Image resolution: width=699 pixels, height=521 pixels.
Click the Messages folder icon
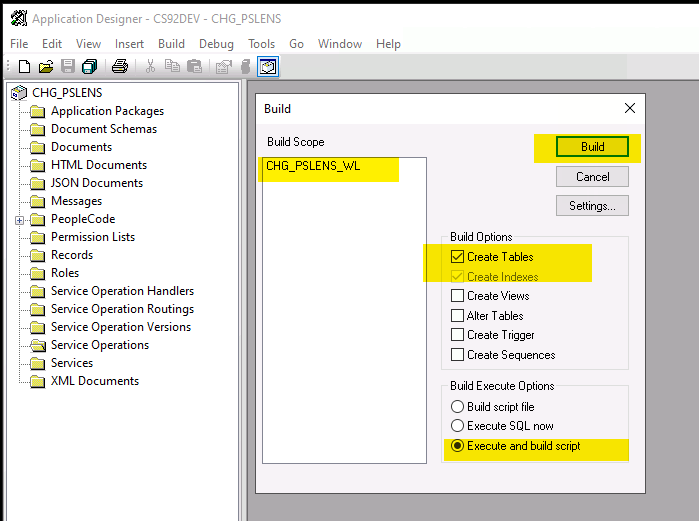38,201
